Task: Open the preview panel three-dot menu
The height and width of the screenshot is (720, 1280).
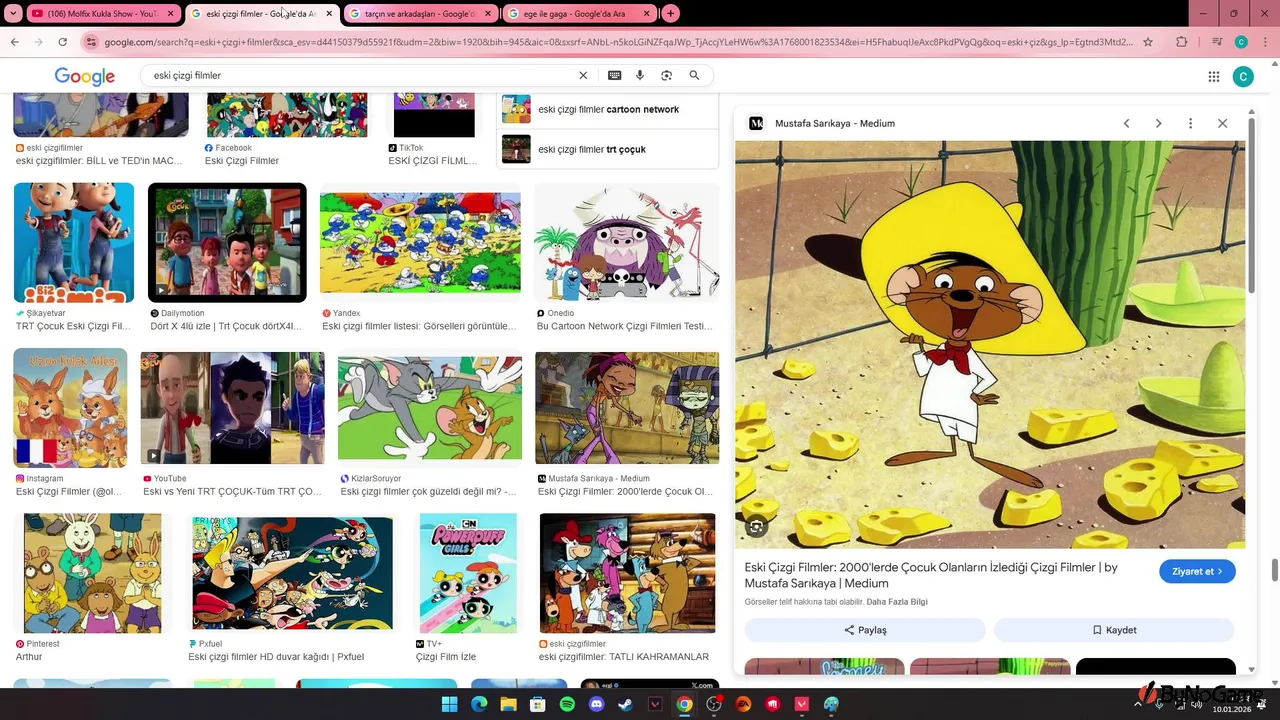Action: [1190, 123]
